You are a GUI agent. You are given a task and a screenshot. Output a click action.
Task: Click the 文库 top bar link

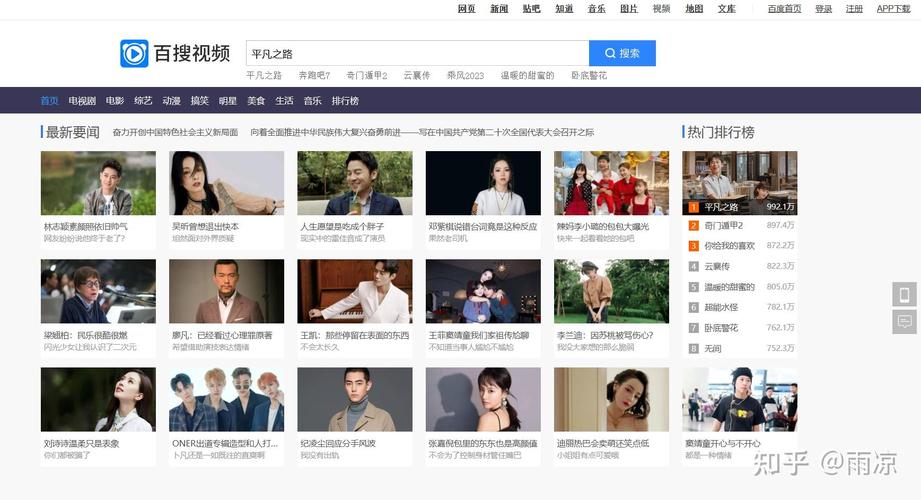pyautogui.click(x=726, y=8)
